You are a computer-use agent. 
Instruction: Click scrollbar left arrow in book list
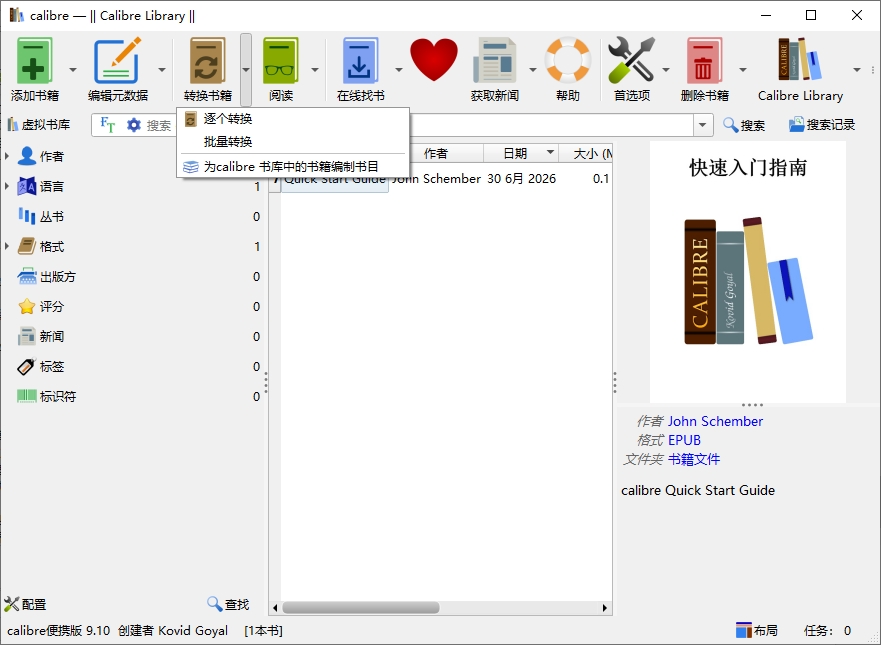click(275, 607)
